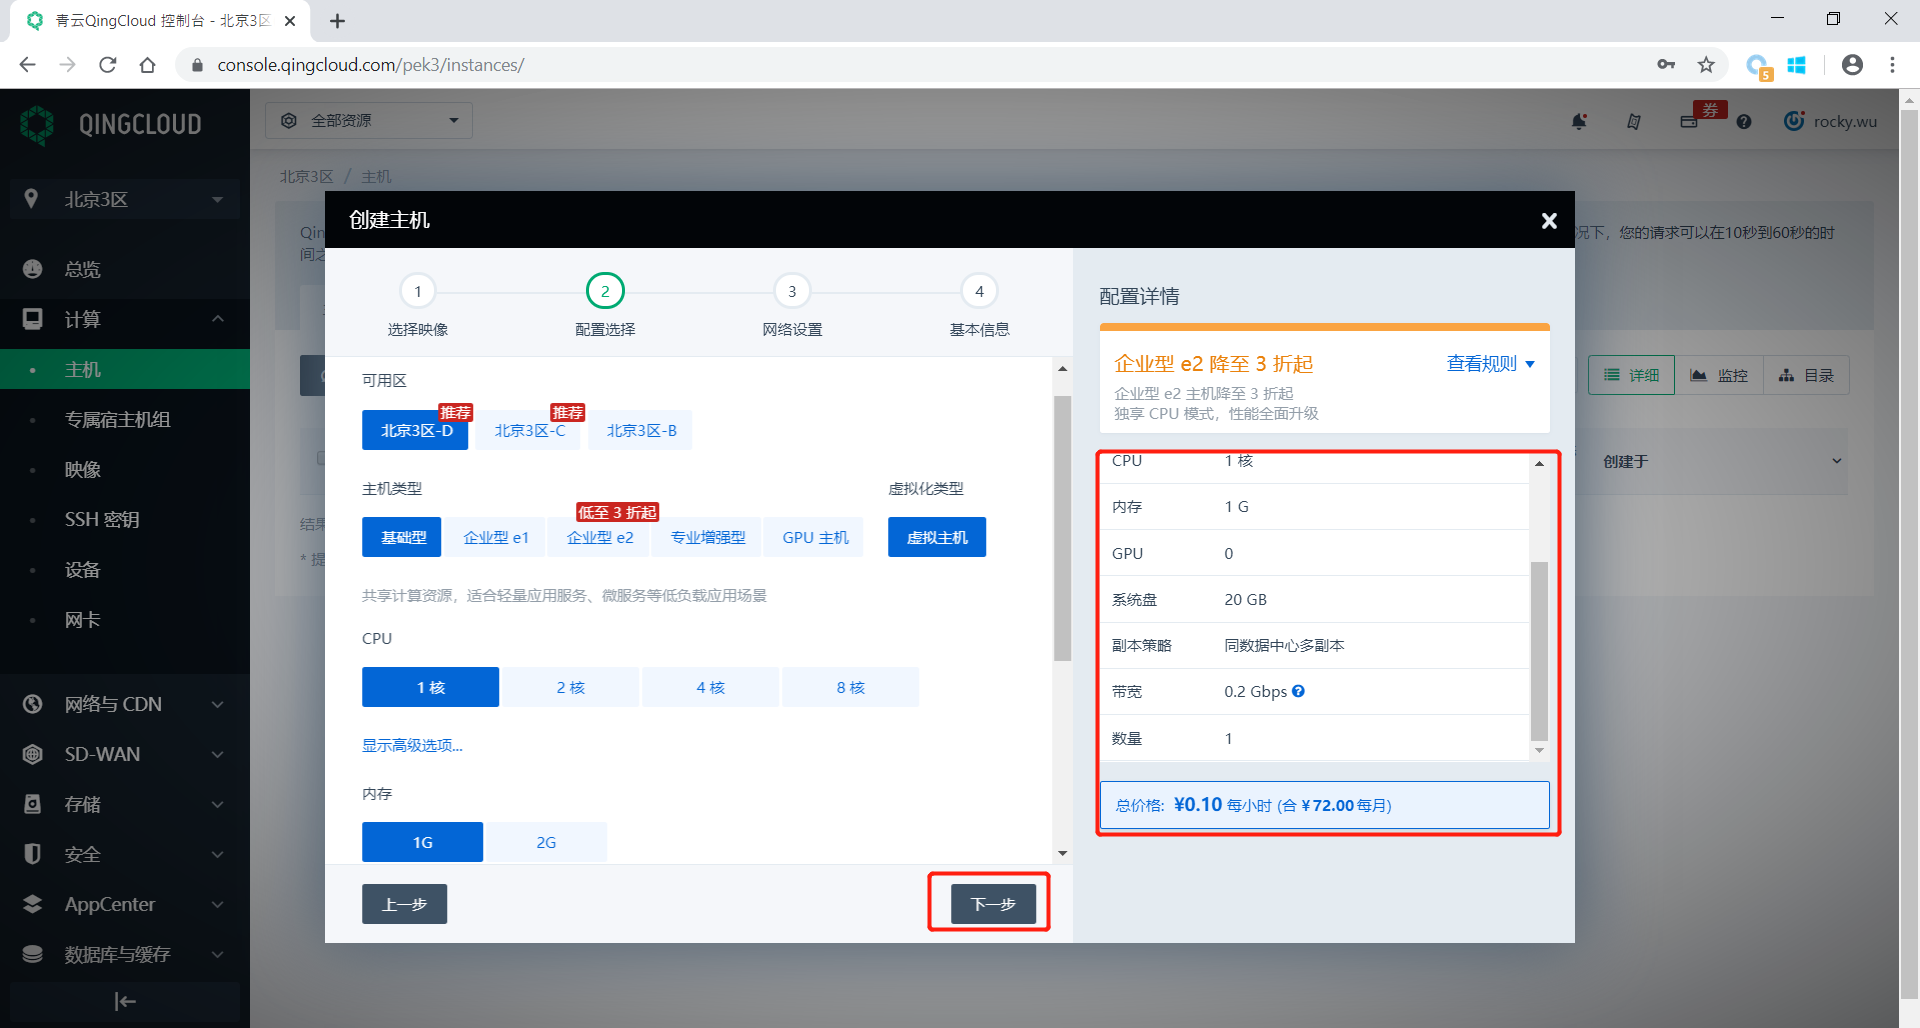Select 2 核 CPU option
The height and width of the screenshot is (1028, 1920).
(x=570, y=687)
